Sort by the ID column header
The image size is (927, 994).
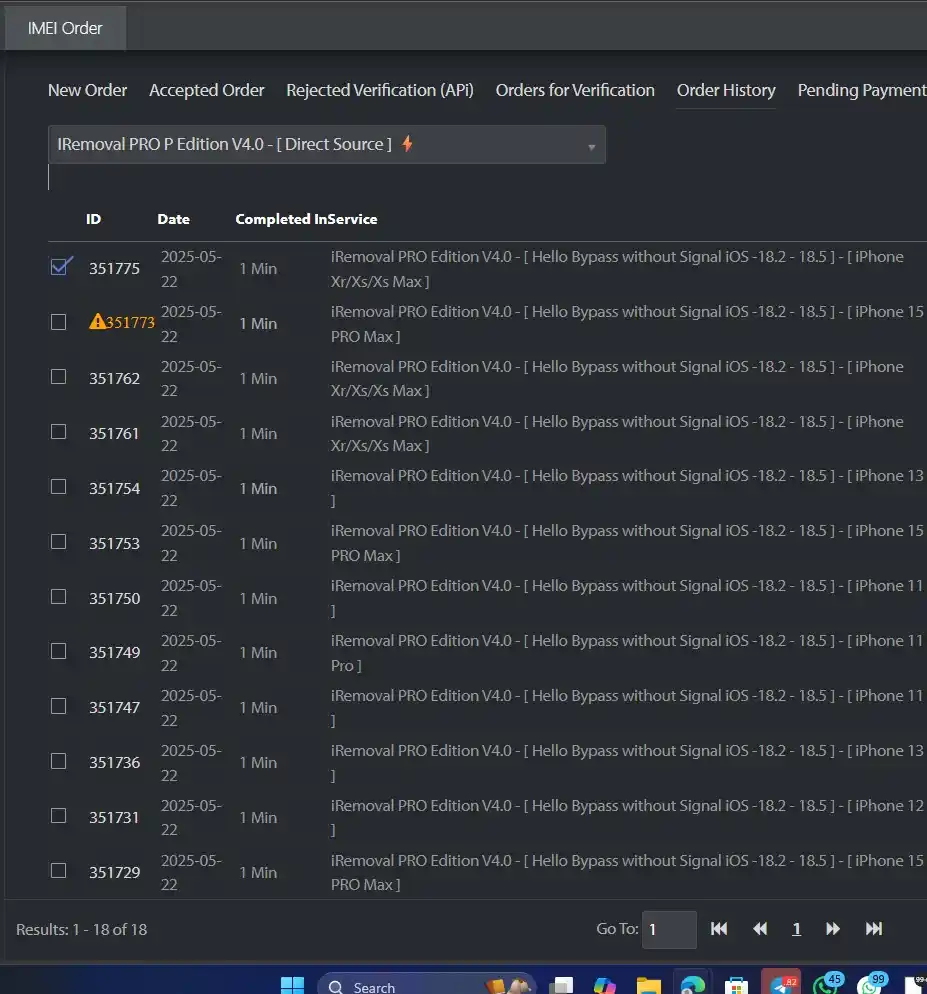pos(93,219)
